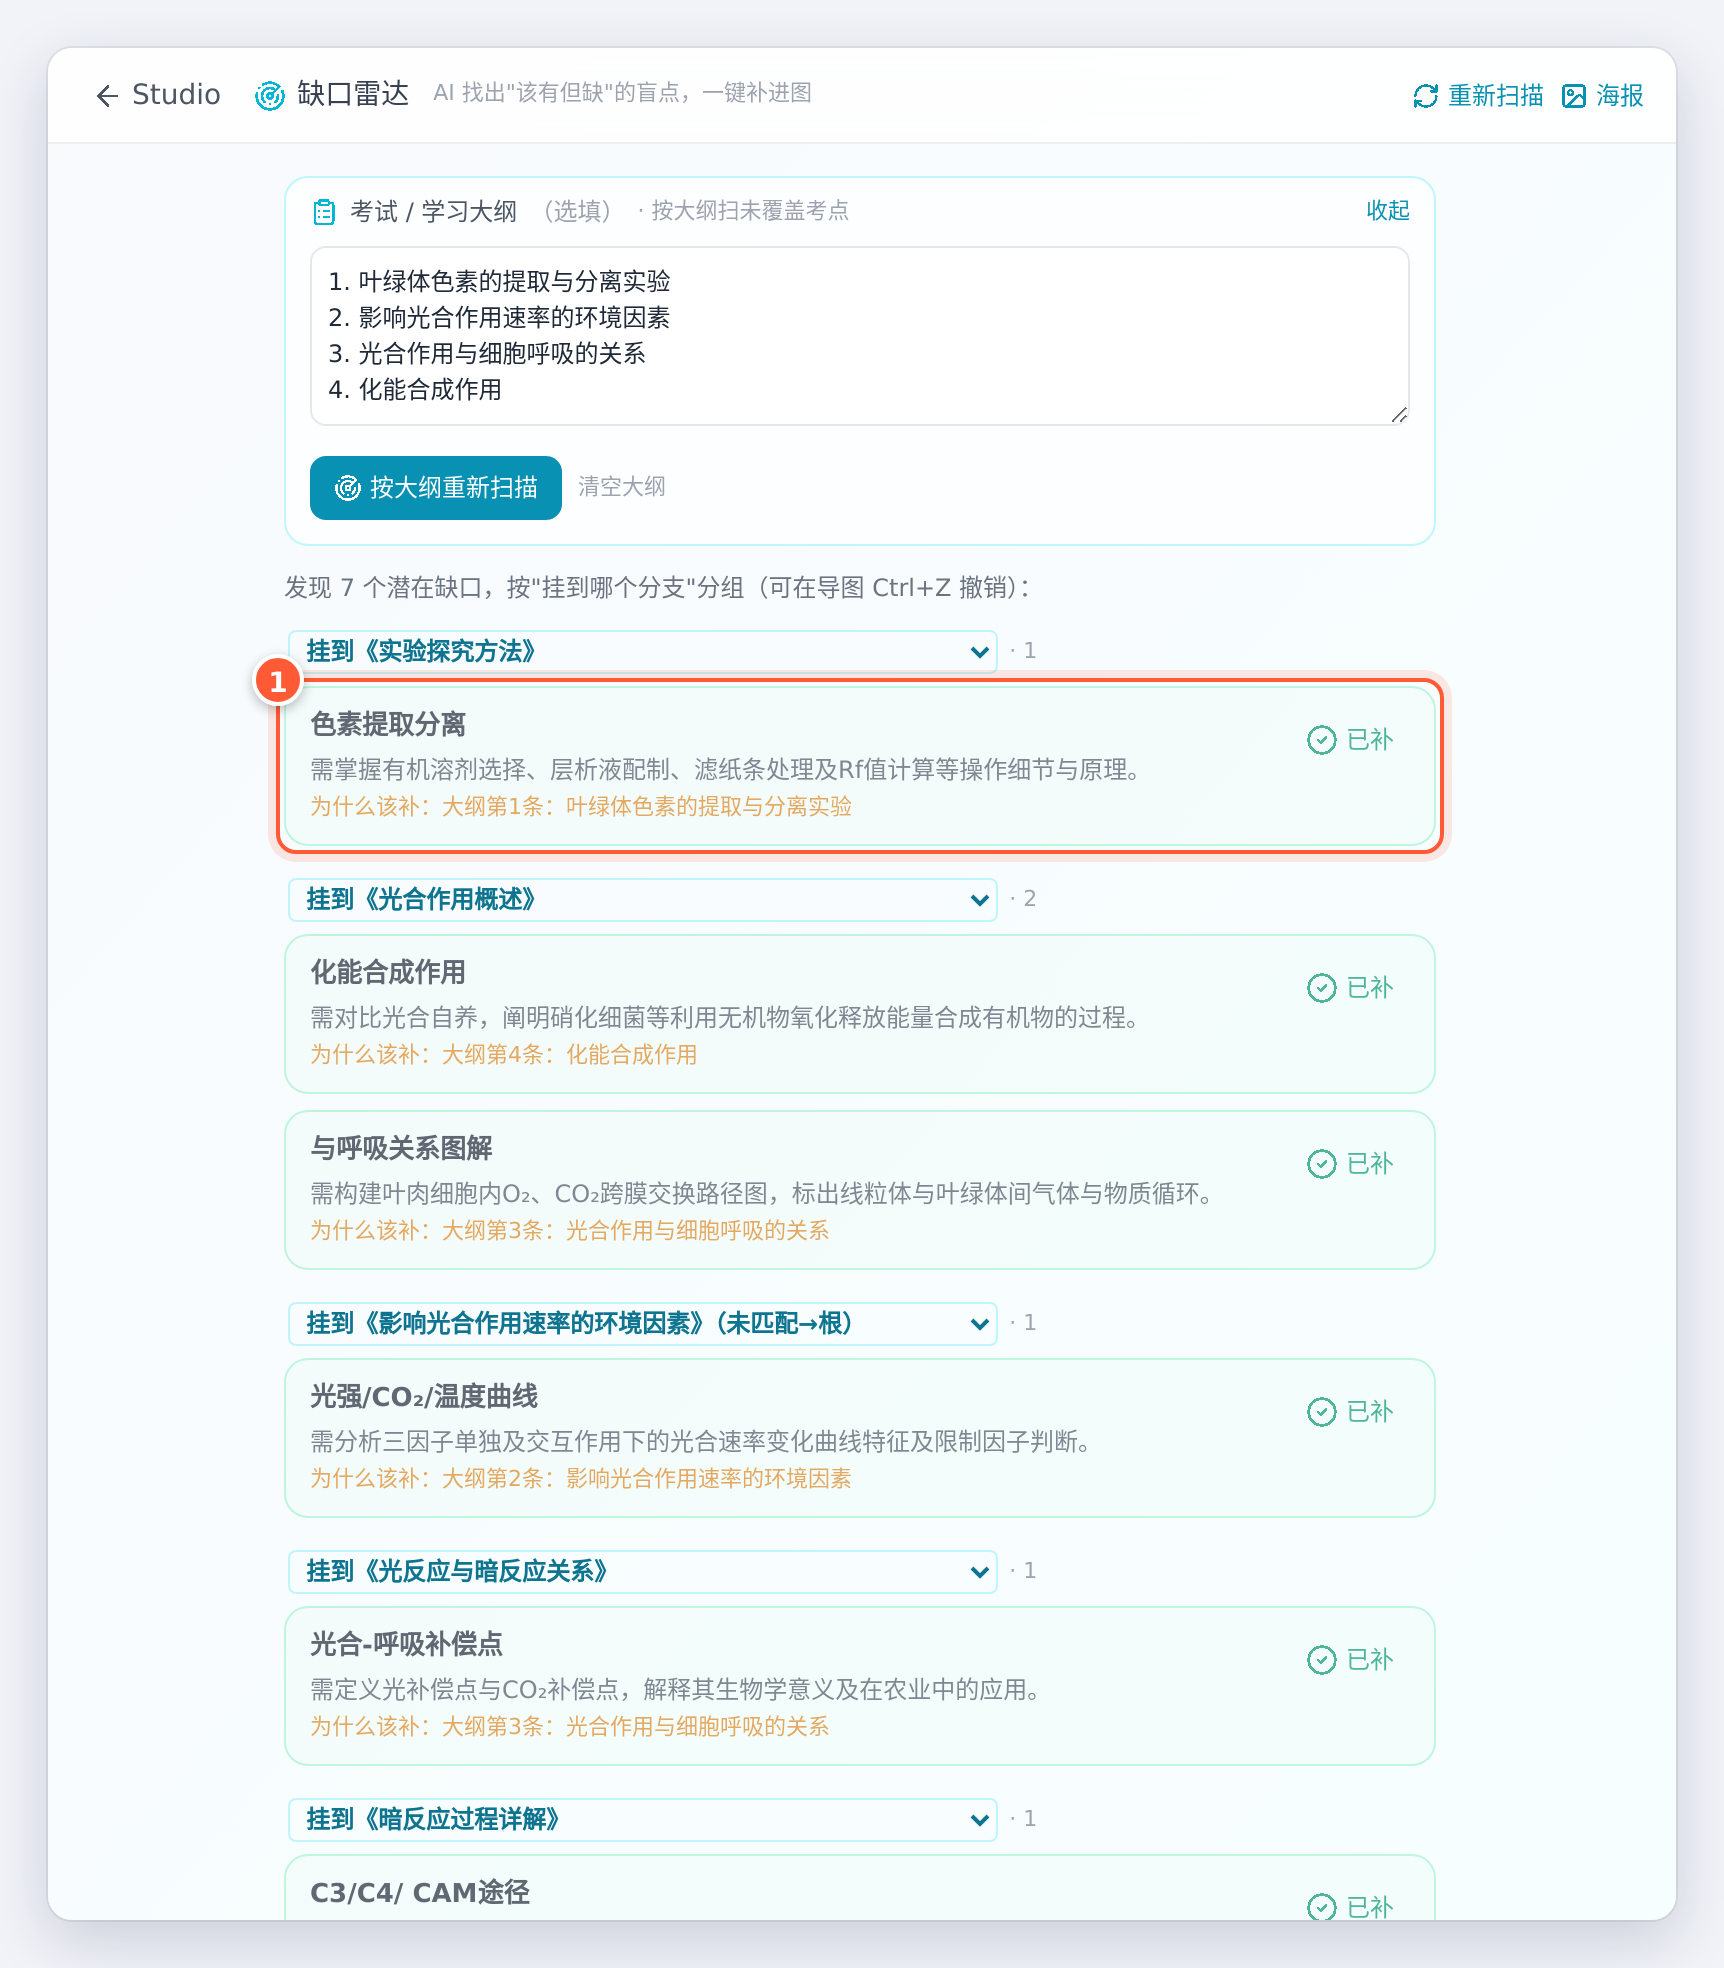Click the 色素提取分离 card title
The image size is (1724, 1968).
(388, 724)
